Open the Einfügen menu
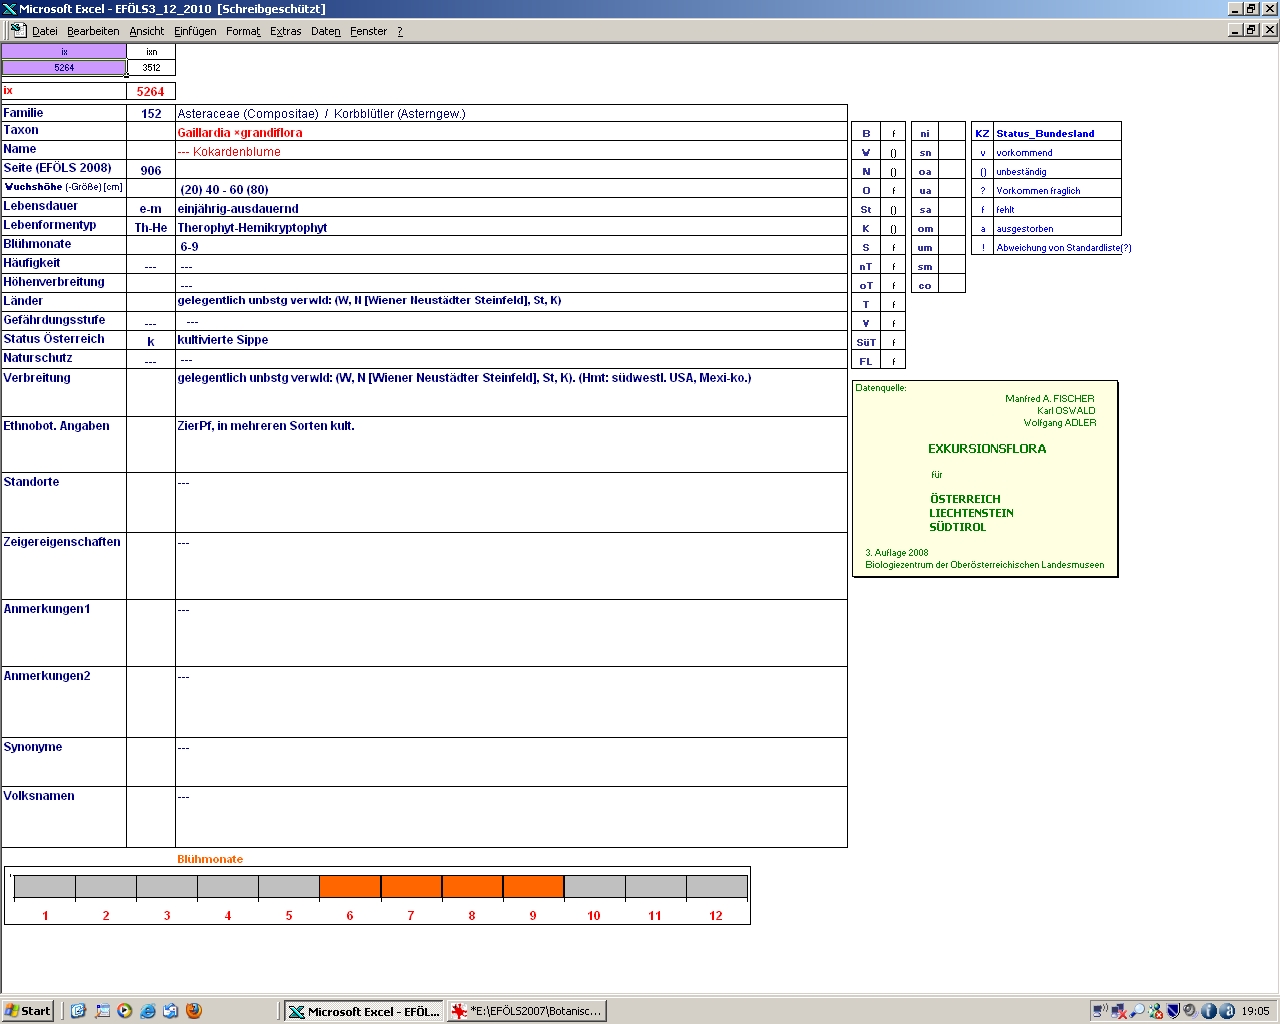This screenshot has width=1280, height=1024. pyautogui.click(x=195, y=31)
